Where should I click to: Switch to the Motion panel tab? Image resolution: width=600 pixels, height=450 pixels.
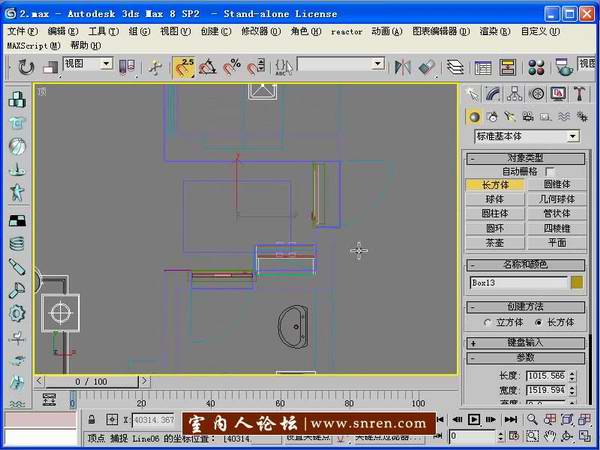click(536, 94)
